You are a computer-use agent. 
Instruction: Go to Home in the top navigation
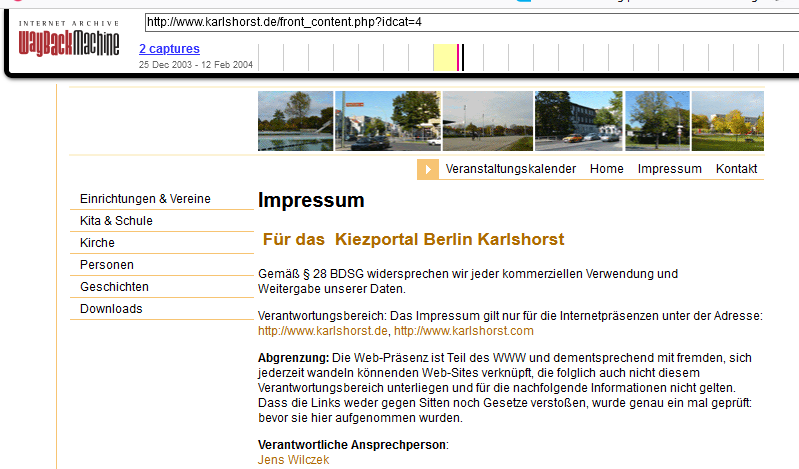606,169
